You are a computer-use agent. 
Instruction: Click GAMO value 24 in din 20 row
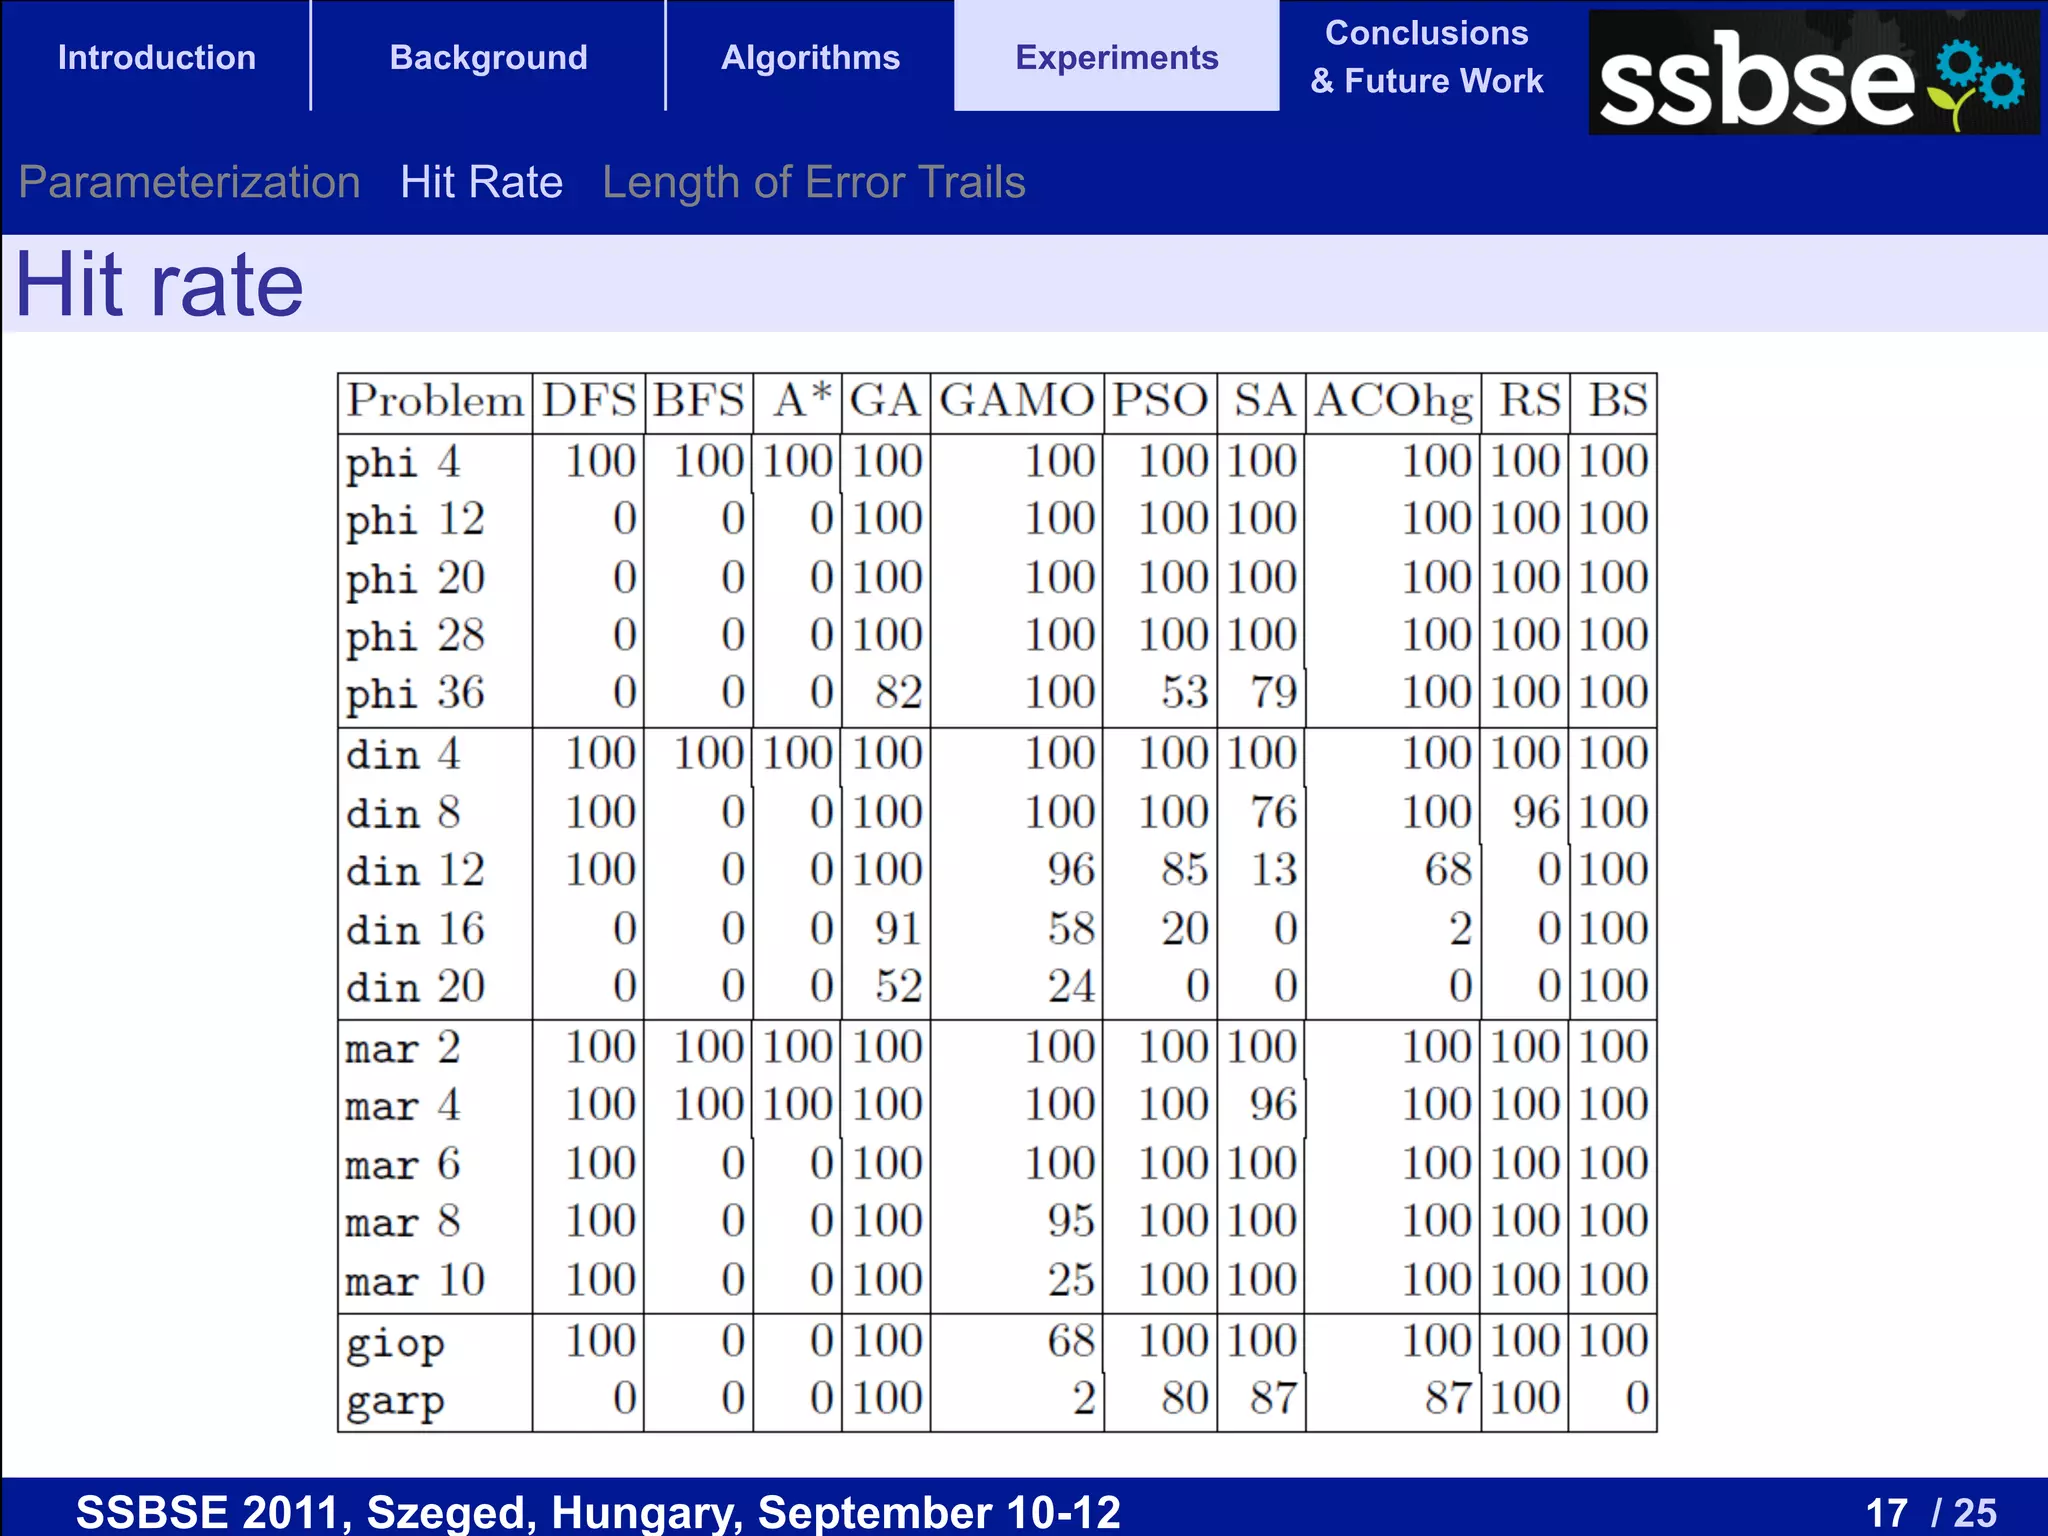coord(1072,987)
